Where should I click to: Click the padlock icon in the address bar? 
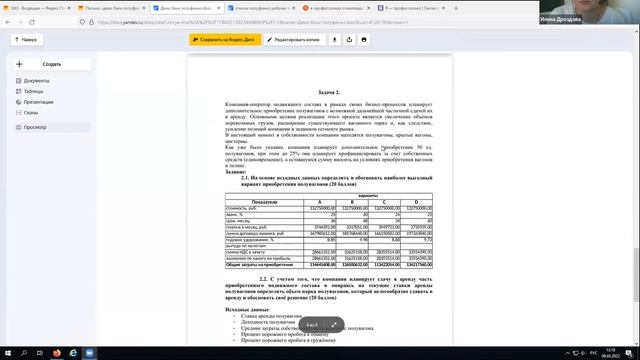(x=91, y=22)
